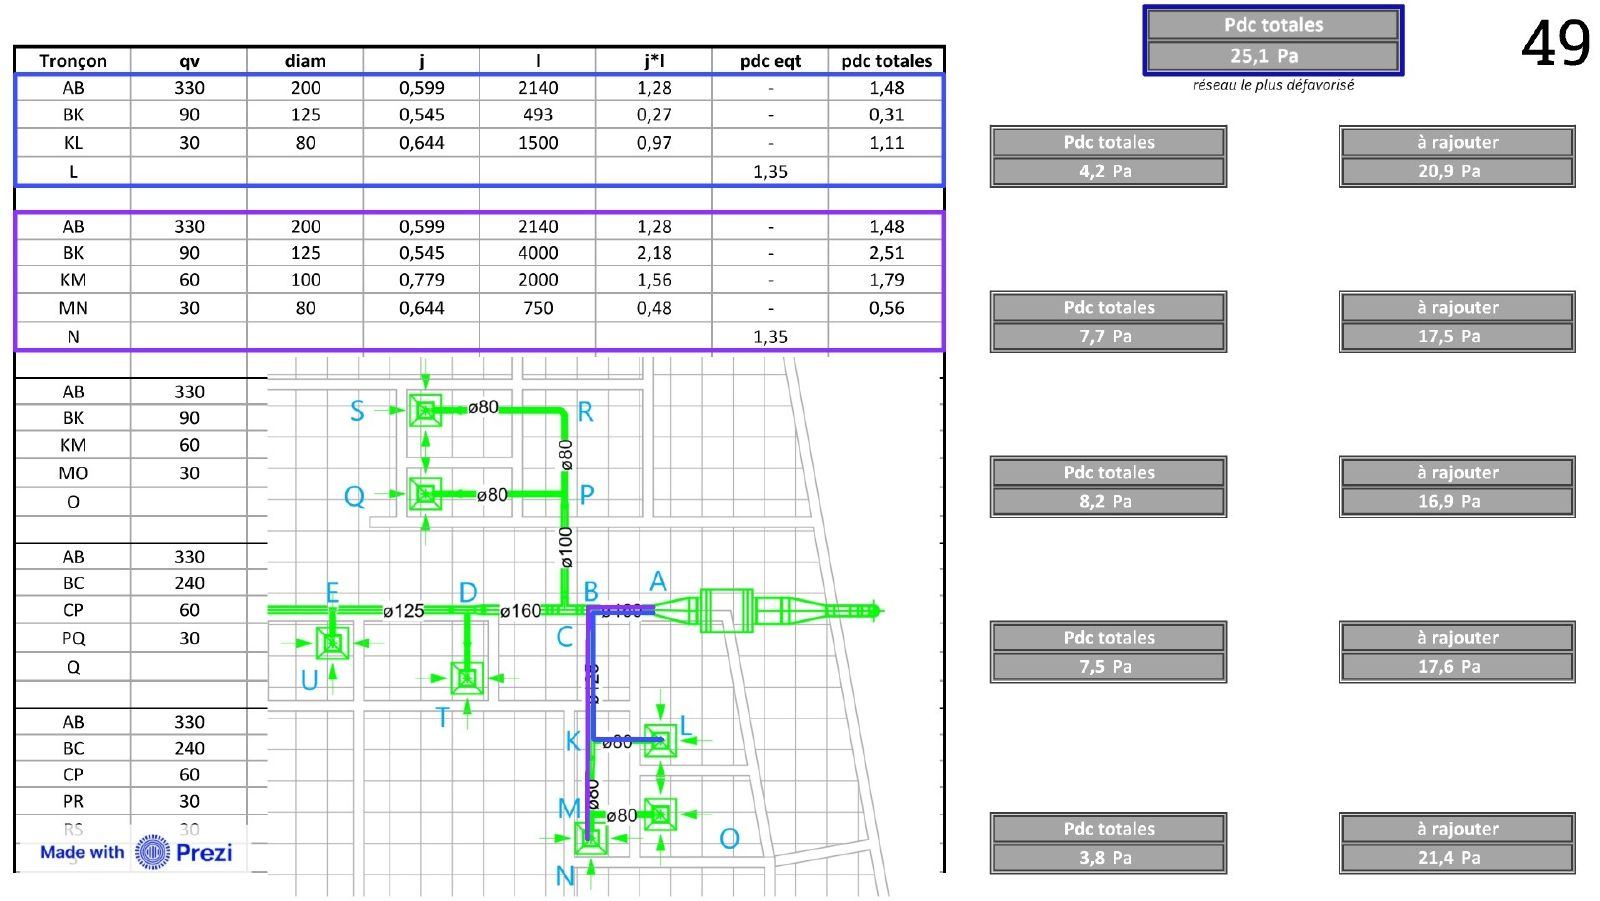
Task: Click the Pdc totales 8,2 Pa value
Action: tap(1108, 501)
